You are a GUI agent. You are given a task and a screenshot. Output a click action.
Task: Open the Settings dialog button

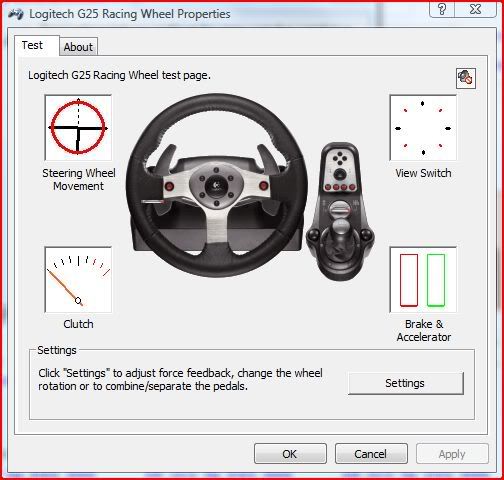[406, 383]
